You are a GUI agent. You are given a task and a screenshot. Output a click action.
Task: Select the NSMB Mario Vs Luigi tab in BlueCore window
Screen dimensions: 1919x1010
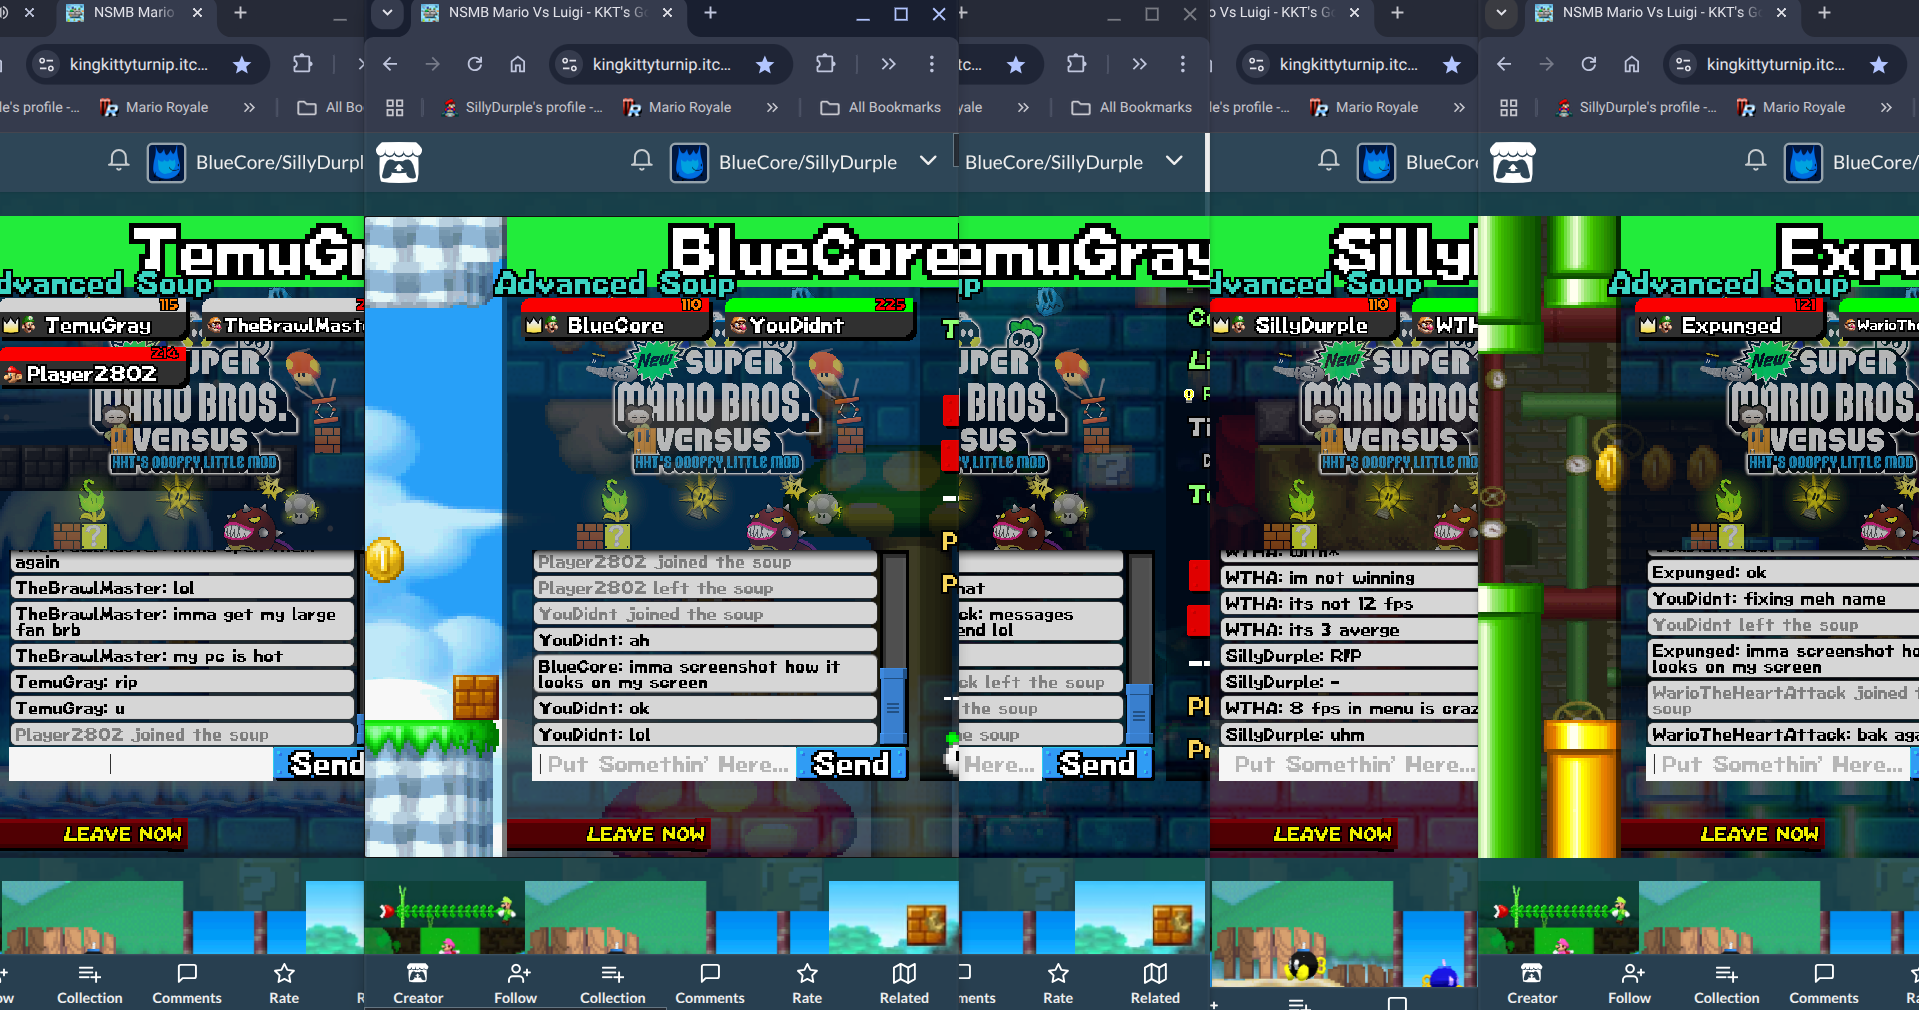(x=546, y=13)
